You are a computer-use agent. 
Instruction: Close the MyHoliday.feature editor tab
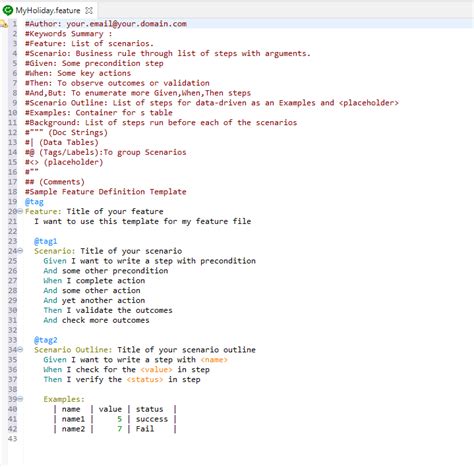[89, 10]
